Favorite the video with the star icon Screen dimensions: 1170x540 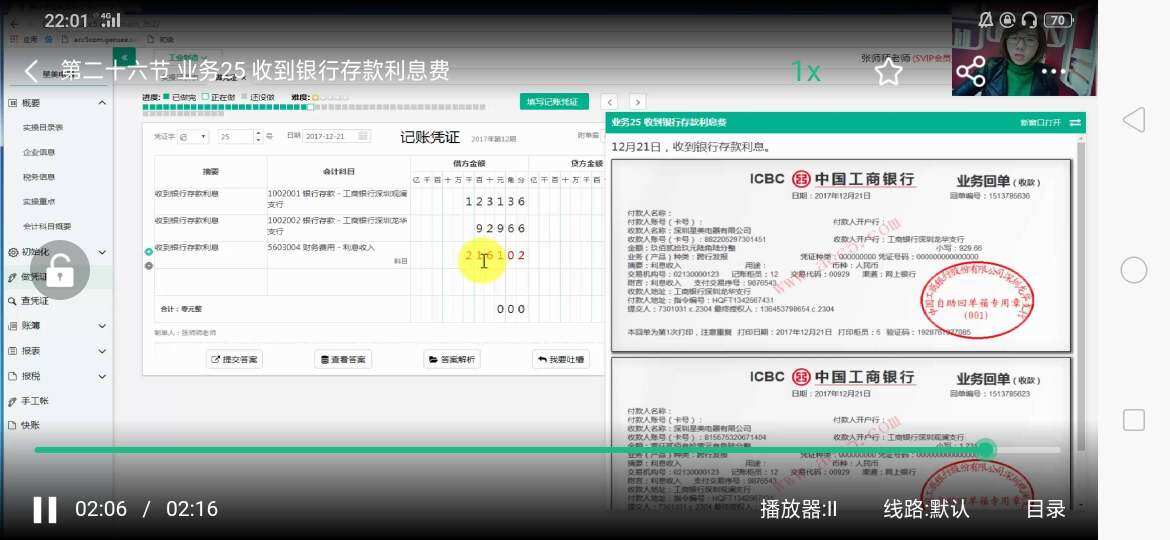click(x=889, y=72)
